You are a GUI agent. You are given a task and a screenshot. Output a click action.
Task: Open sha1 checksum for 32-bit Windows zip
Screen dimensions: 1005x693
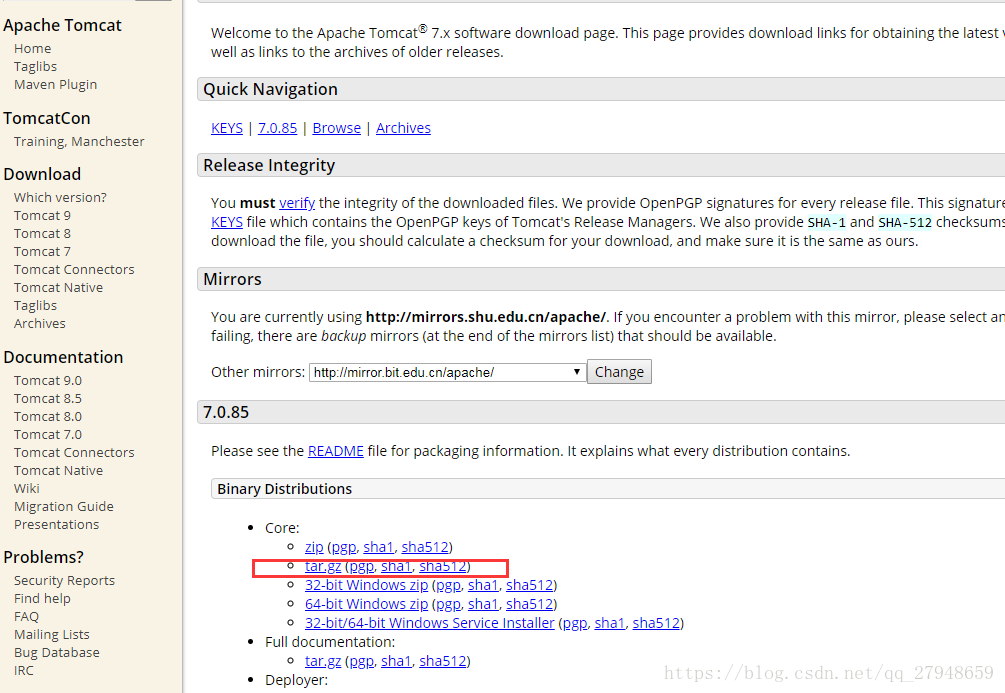483,585
